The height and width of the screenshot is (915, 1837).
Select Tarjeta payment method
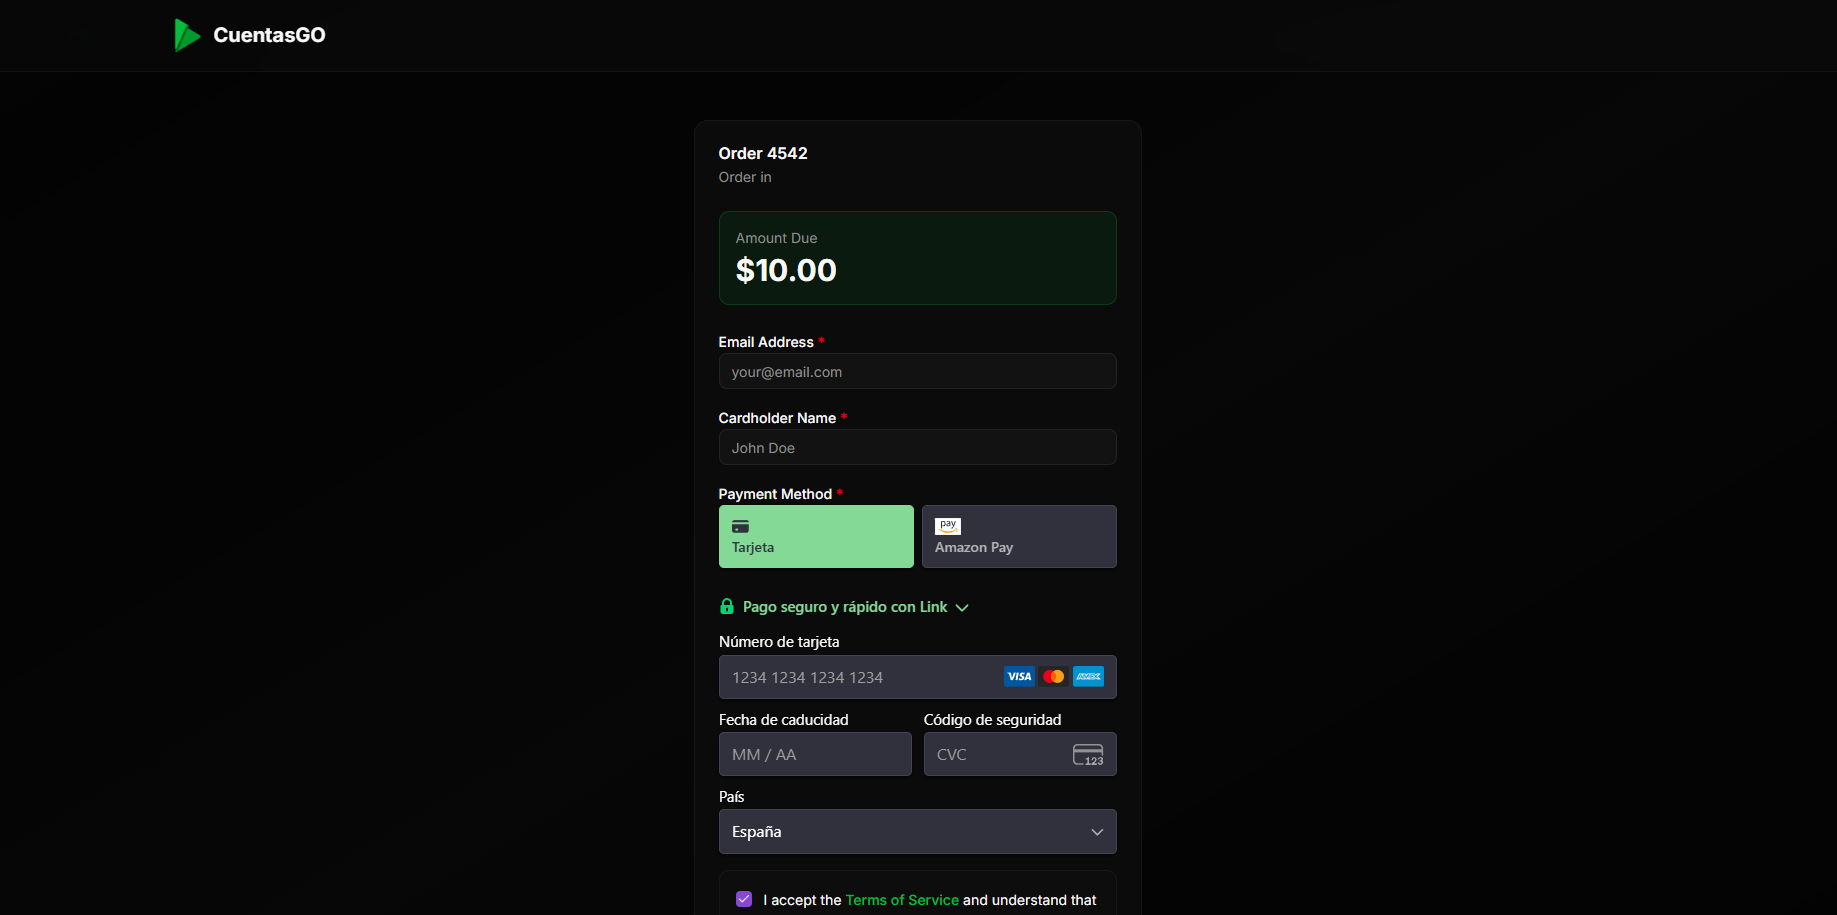click(x=816, y=537)
